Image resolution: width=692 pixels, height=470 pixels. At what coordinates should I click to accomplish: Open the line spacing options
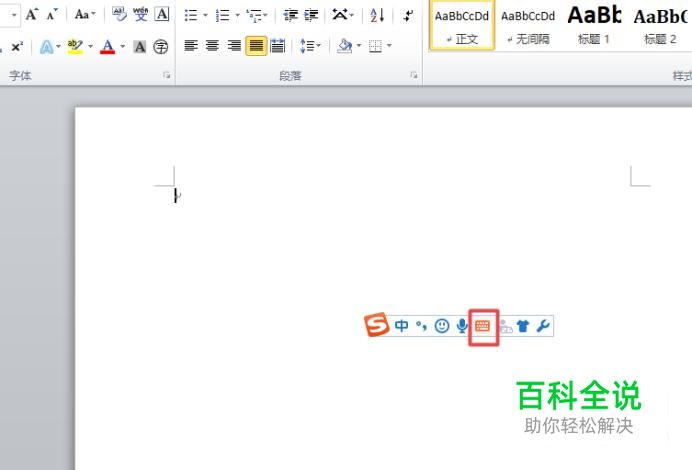(x=310, y=46)
